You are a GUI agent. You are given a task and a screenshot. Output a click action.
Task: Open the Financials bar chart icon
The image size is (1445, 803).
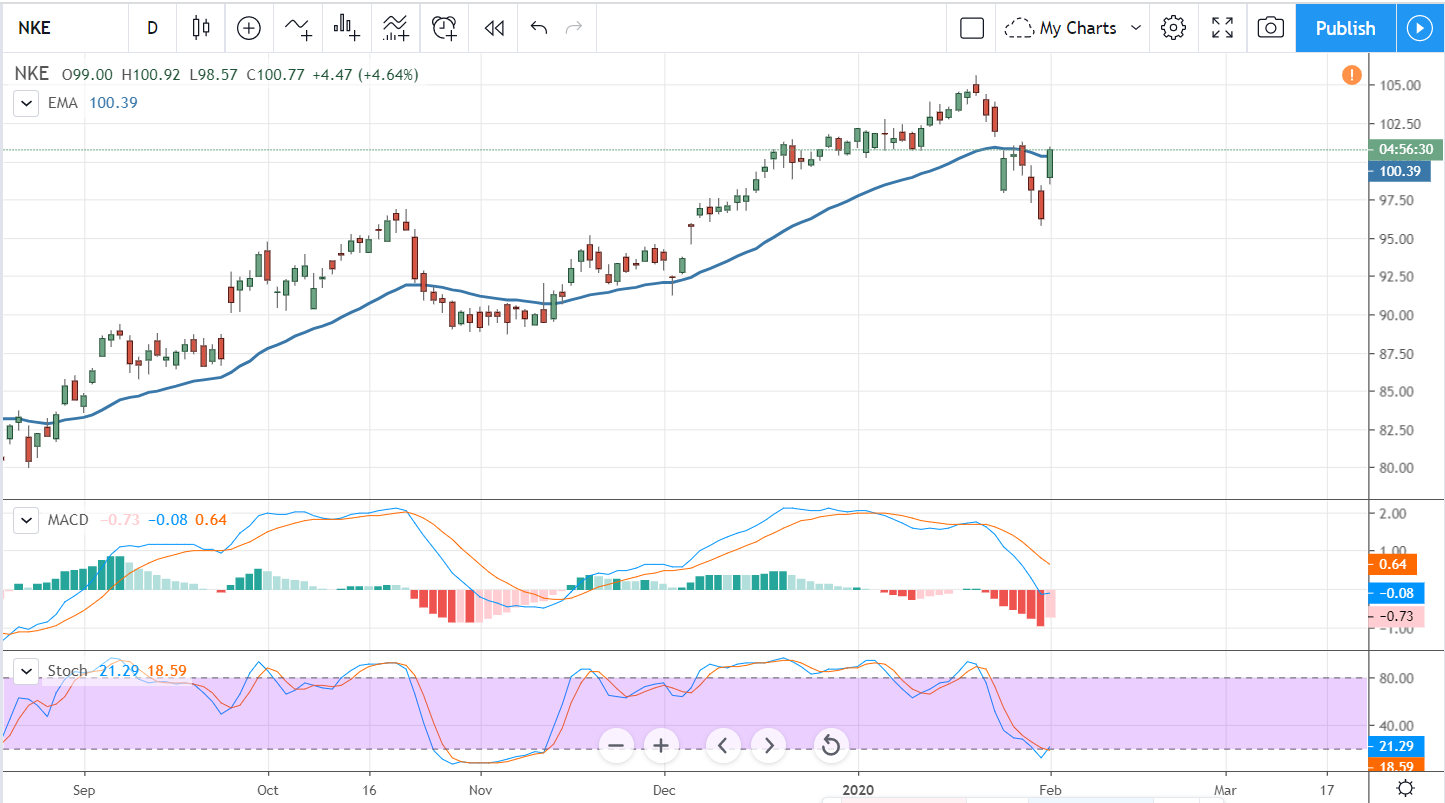click(348, 28)
